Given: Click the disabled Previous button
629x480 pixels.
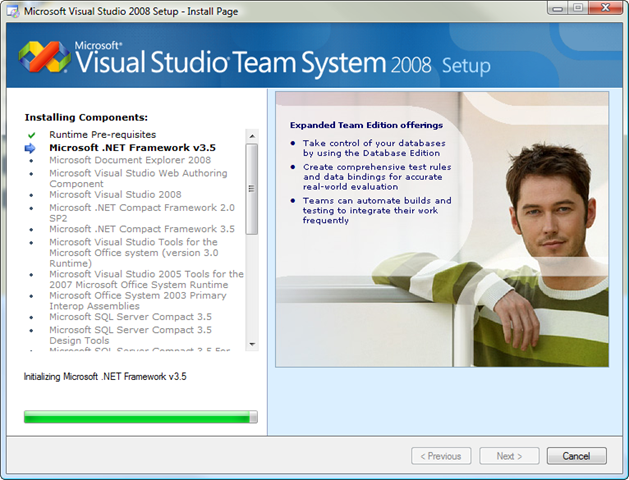Looking at the screenshot, I should click(441, 456).
